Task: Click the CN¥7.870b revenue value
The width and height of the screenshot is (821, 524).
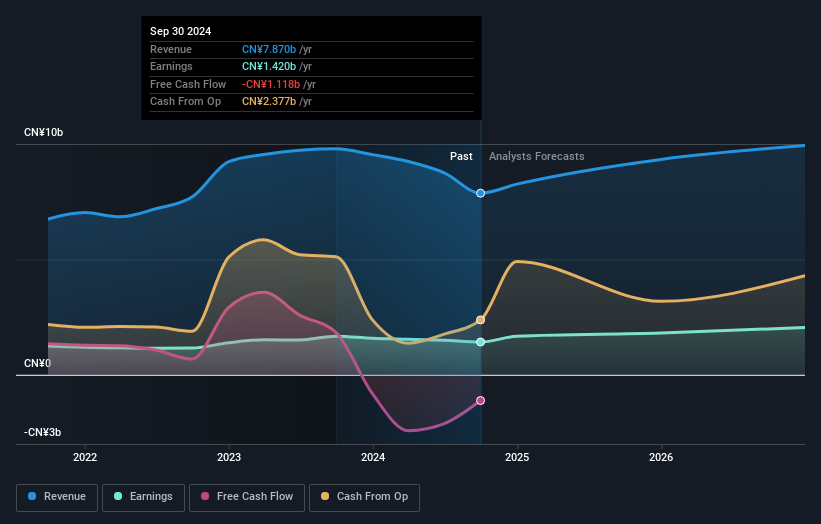Action: coord(269,49)
